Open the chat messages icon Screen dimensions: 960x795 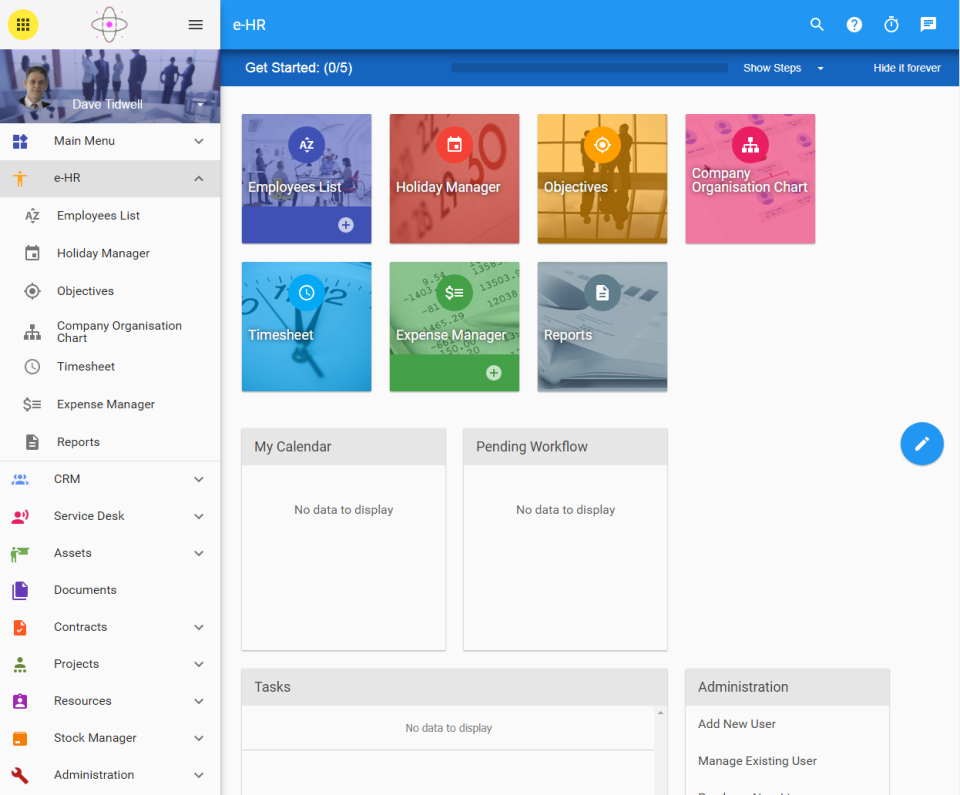(928, 24)
